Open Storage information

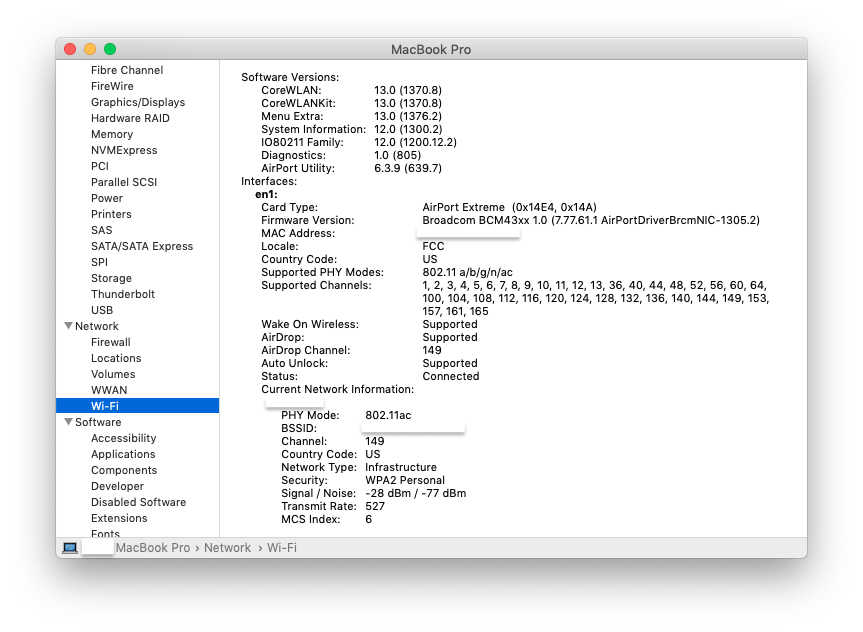(112, 278)
